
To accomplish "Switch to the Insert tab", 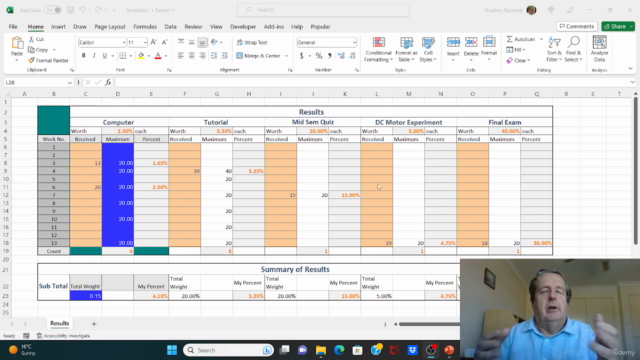I will (58, 27).
